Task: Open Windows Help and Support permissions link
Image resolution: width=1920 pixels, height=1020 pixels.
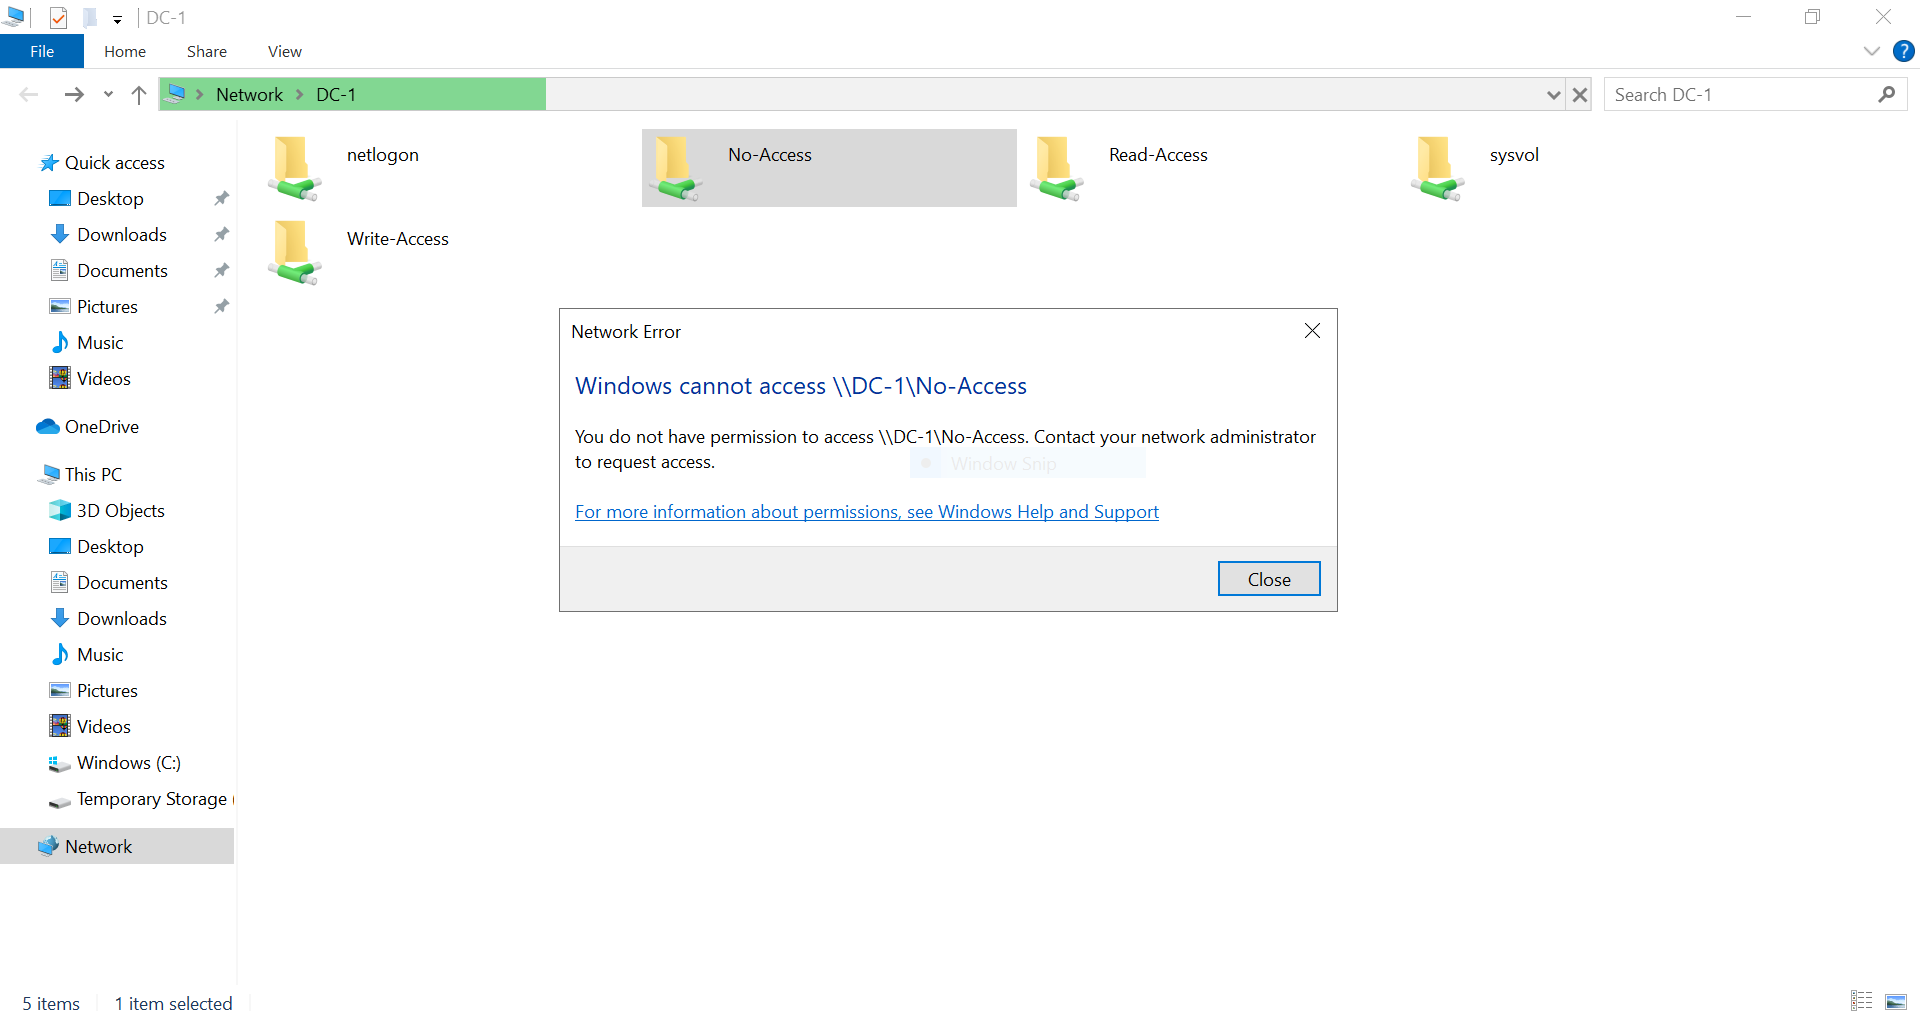Action: (x=867, y=512)
